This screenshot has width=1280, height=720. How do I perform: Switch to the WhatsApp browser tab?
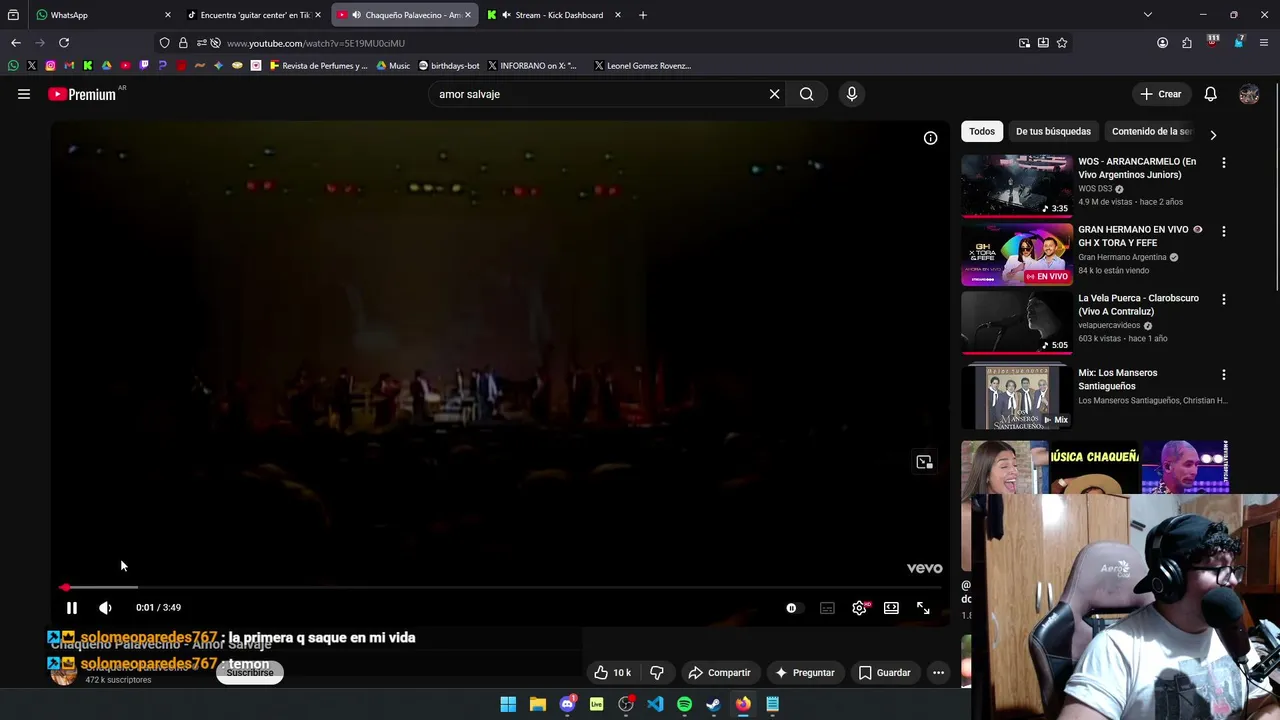coord(103,15)
